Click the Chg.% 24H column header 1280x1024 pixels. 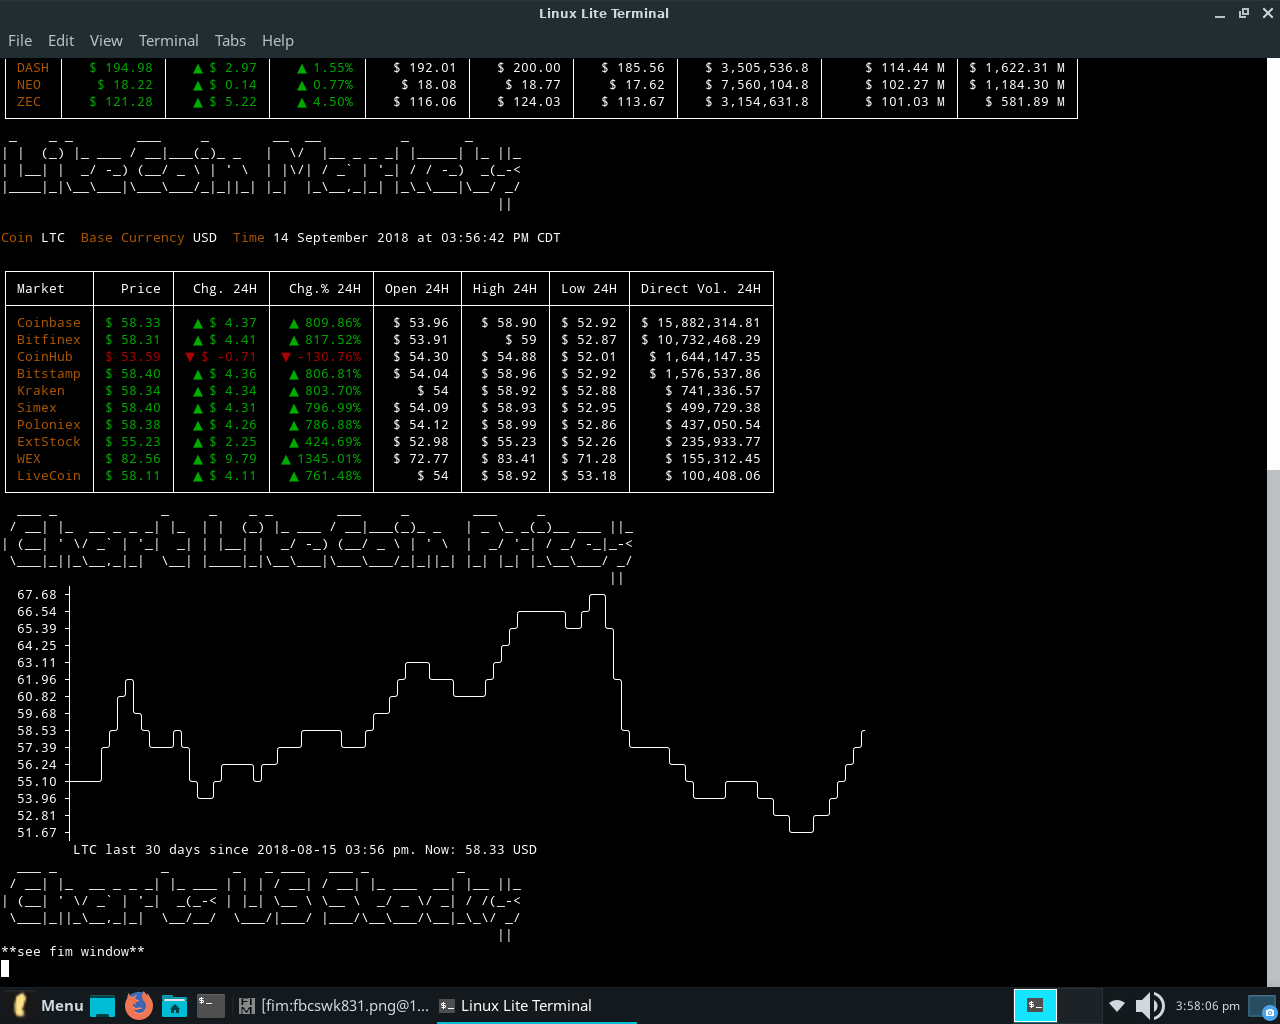click(x=325, y=289)
